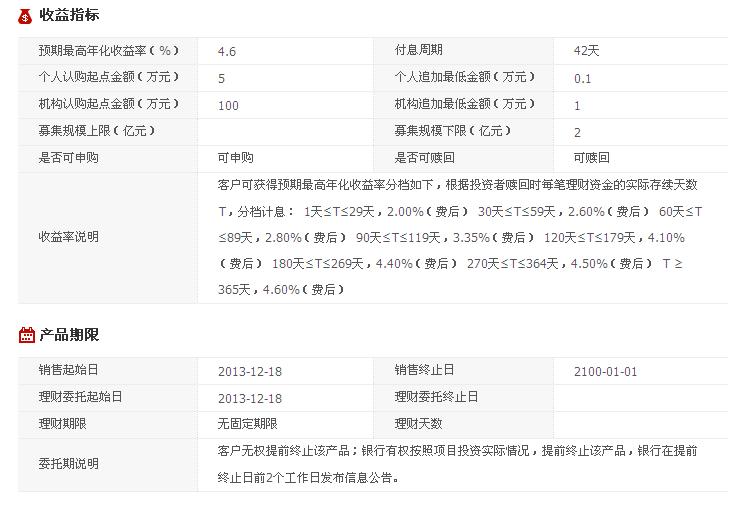Click the 委托期说明 row label

68,464
